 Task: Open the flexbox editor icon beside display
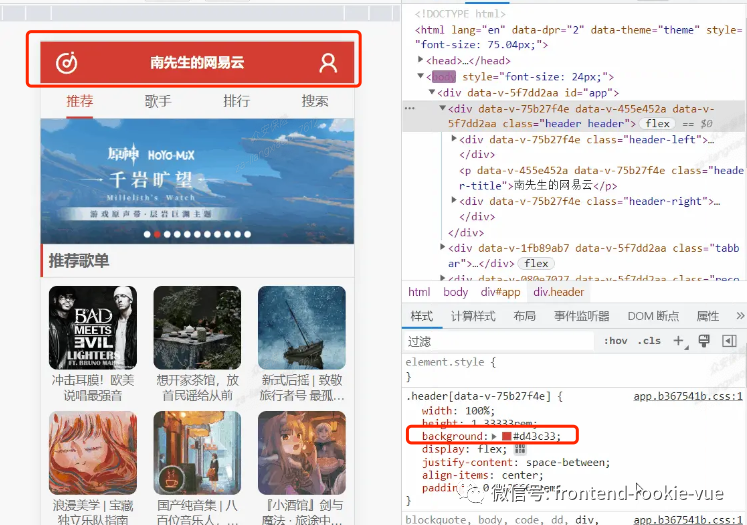[520, 449]
